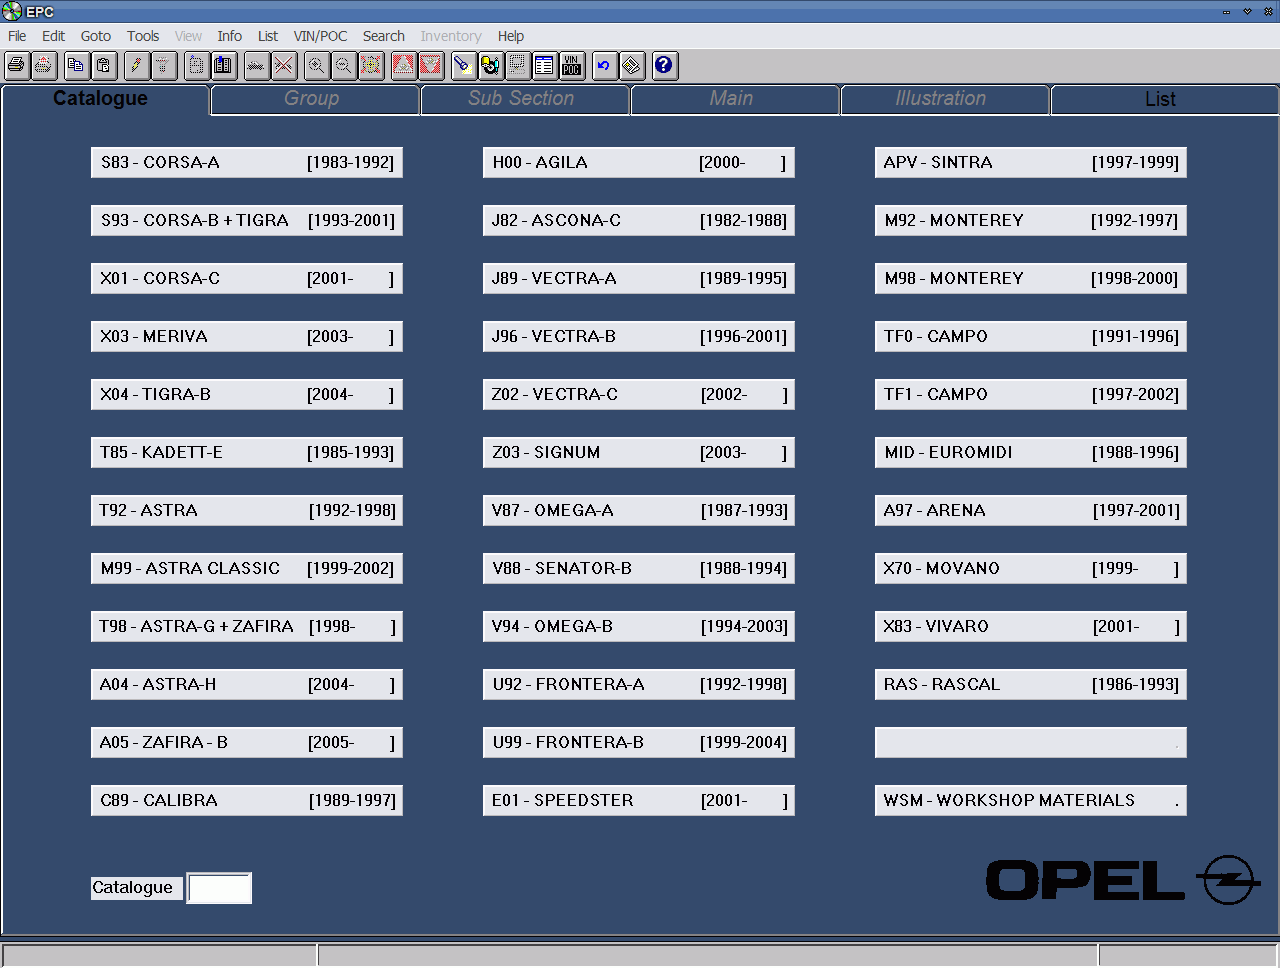
Task: Select the V88 - SENATOR-B catalogue
Action: [639, 569]
